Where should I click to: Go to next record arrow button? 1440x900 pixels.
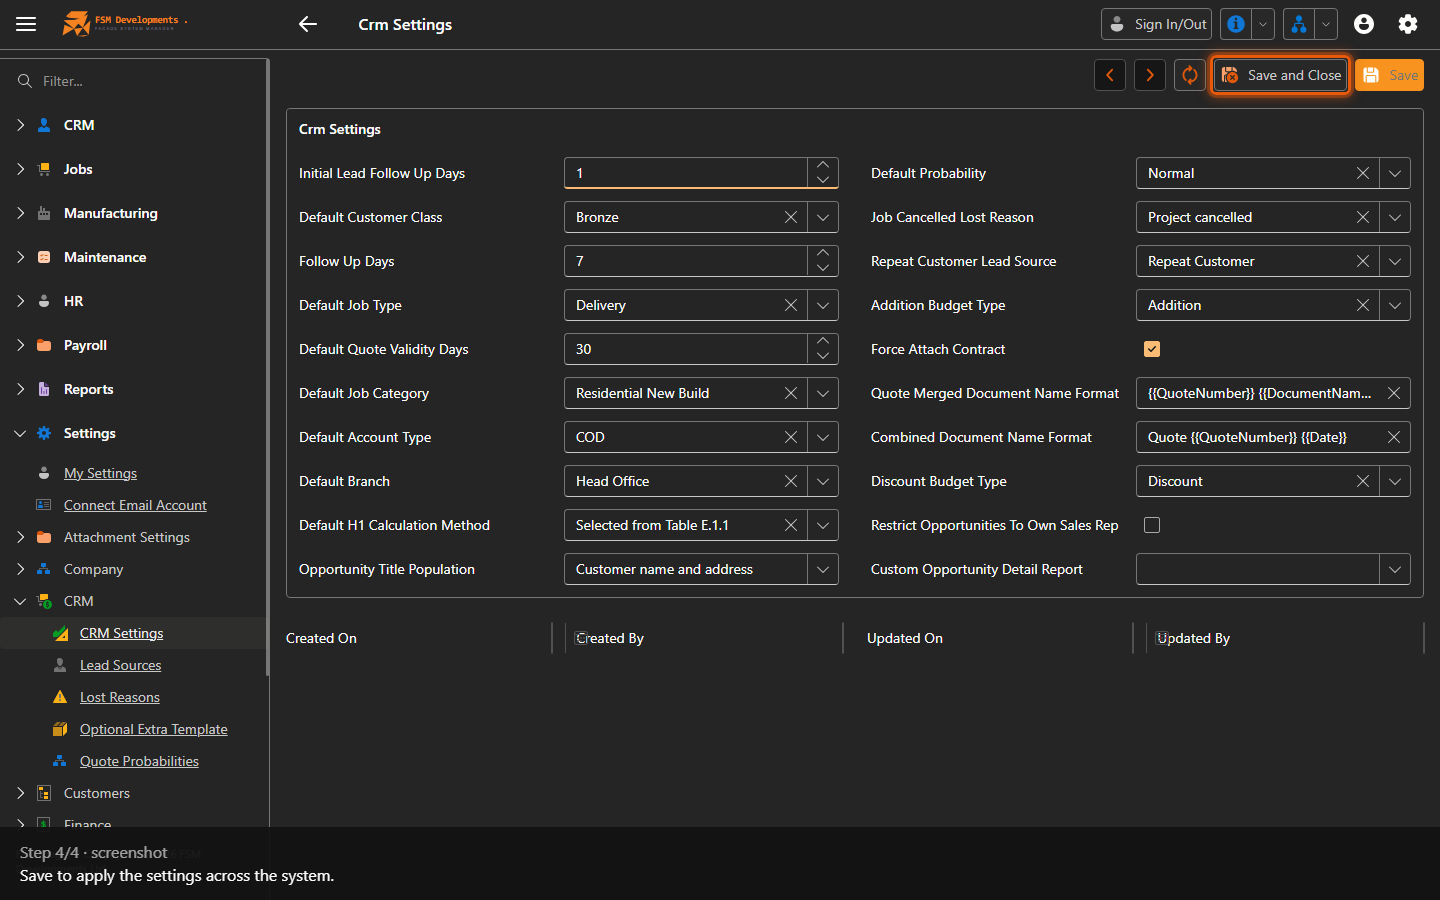point(1150,75)
